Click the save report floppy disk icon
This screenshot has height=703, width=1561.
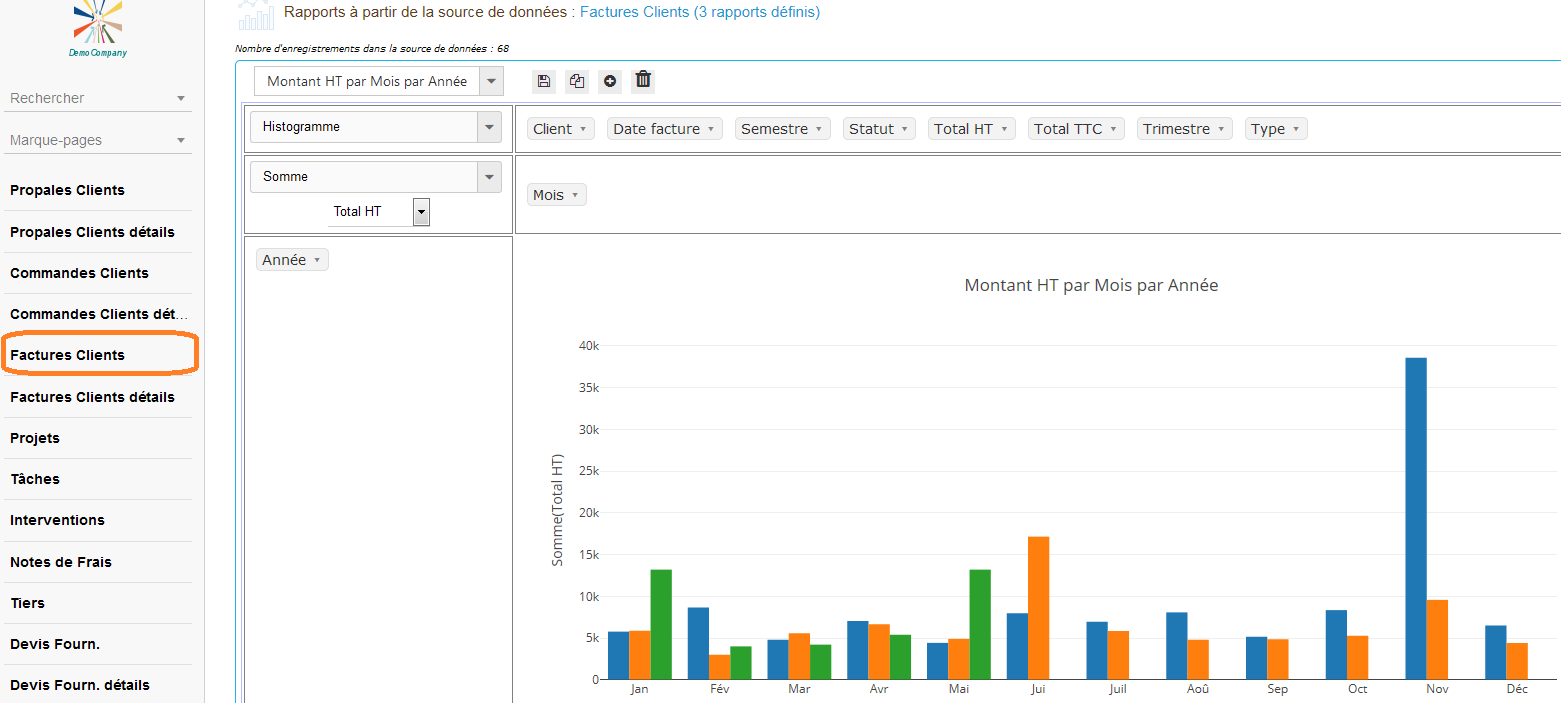pyautogui.click(x=543, y=81)
